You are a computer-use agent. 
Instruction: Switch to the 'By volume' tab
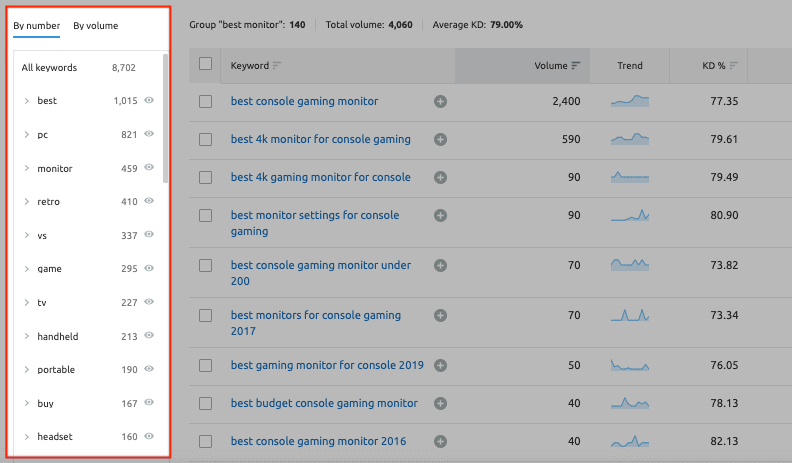(x=95, y=26)
